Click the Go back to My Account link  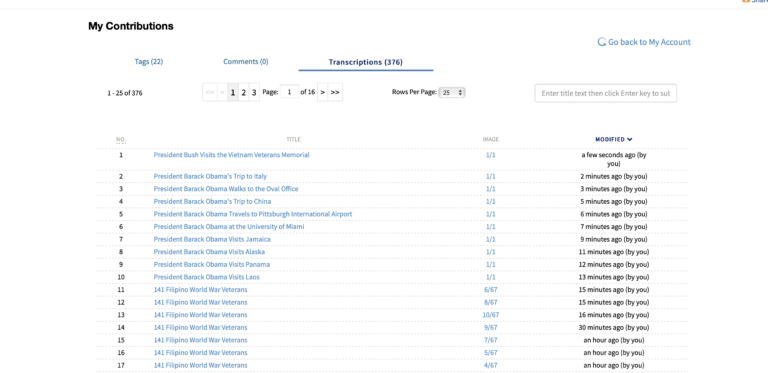(x=644, y=42)
